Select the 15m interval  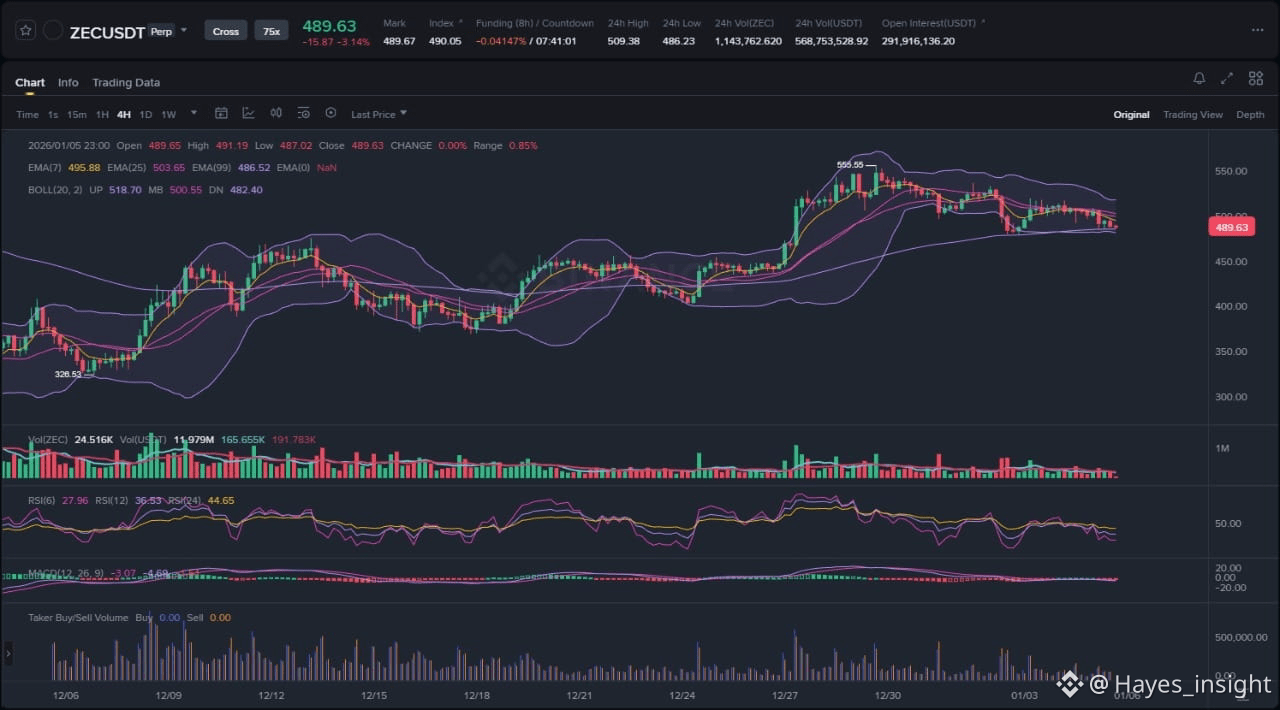pyautogui.click(x=77, y=114)
